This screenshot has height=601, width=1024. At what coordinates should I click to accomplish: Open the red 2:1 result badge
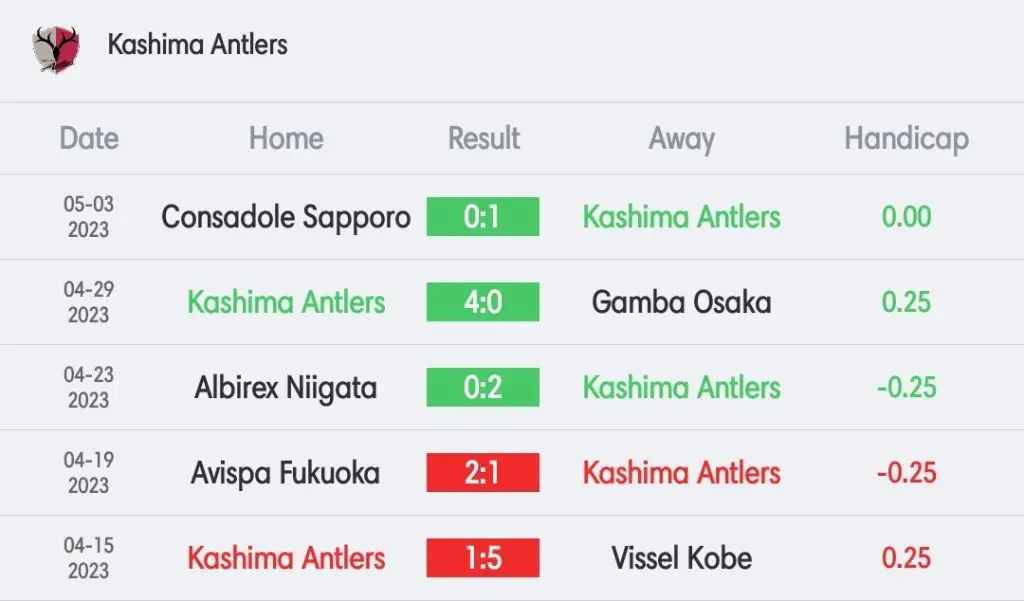coord(483,472)
